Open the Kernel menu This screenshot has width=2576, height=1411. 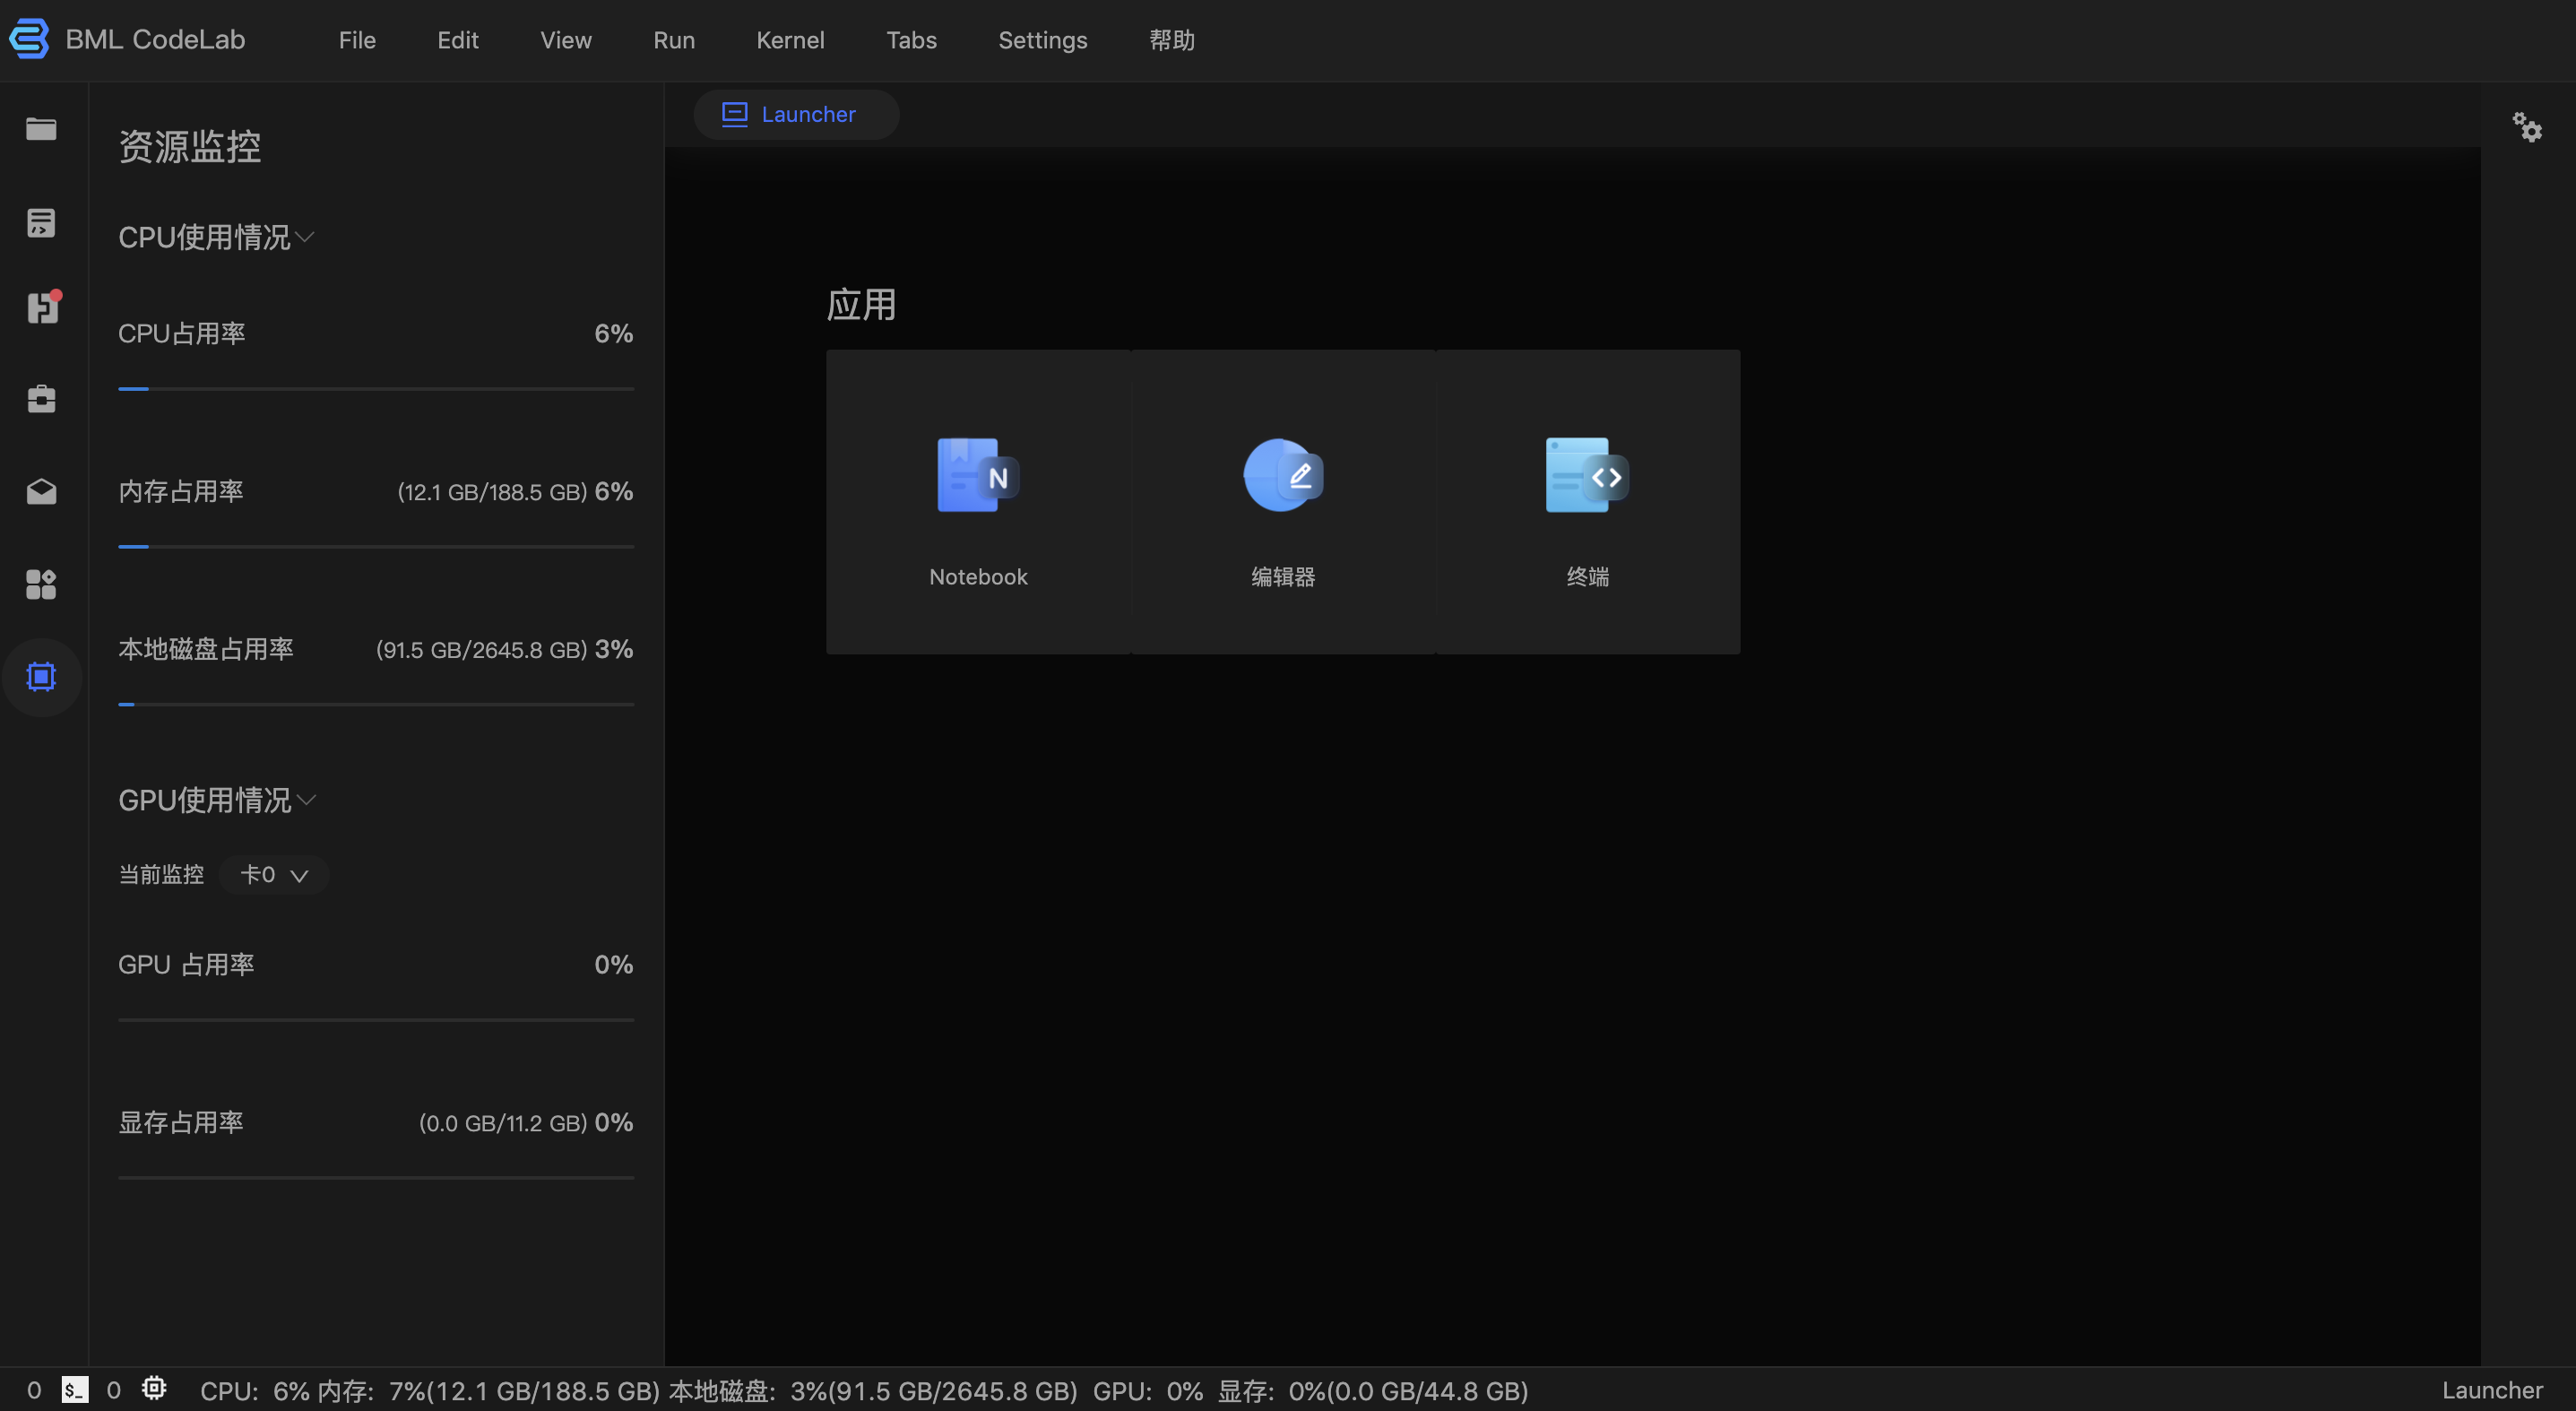790,40
